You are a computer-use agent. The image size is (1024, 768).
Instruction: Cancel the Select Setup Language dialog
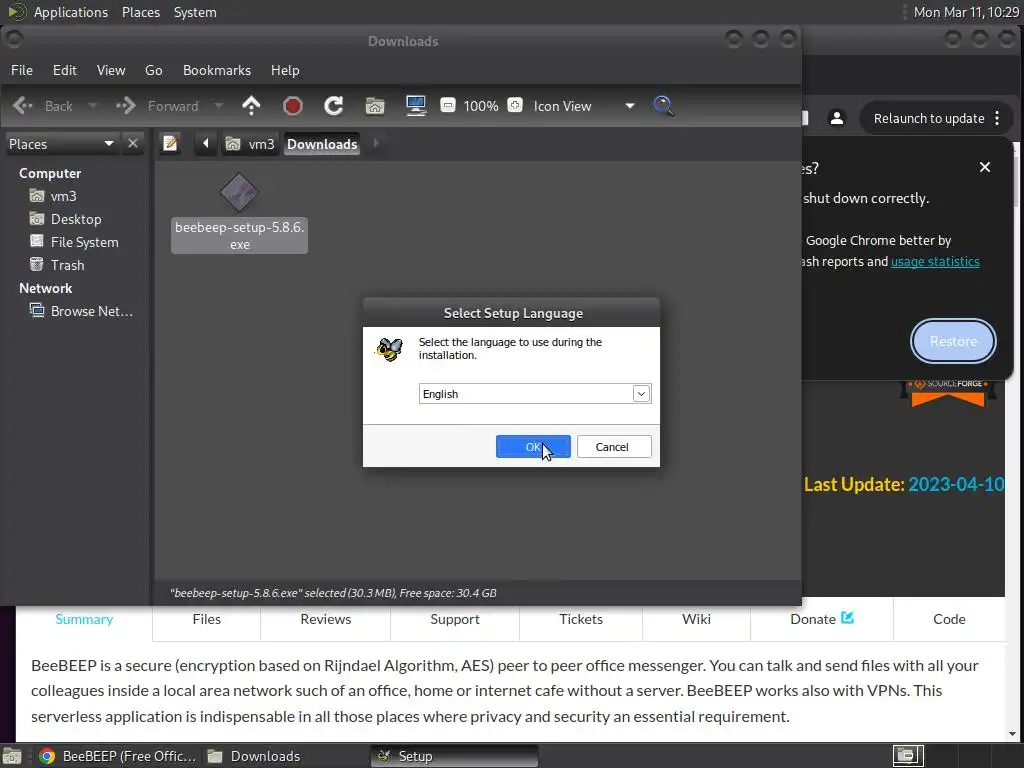[x=613, y=447]
